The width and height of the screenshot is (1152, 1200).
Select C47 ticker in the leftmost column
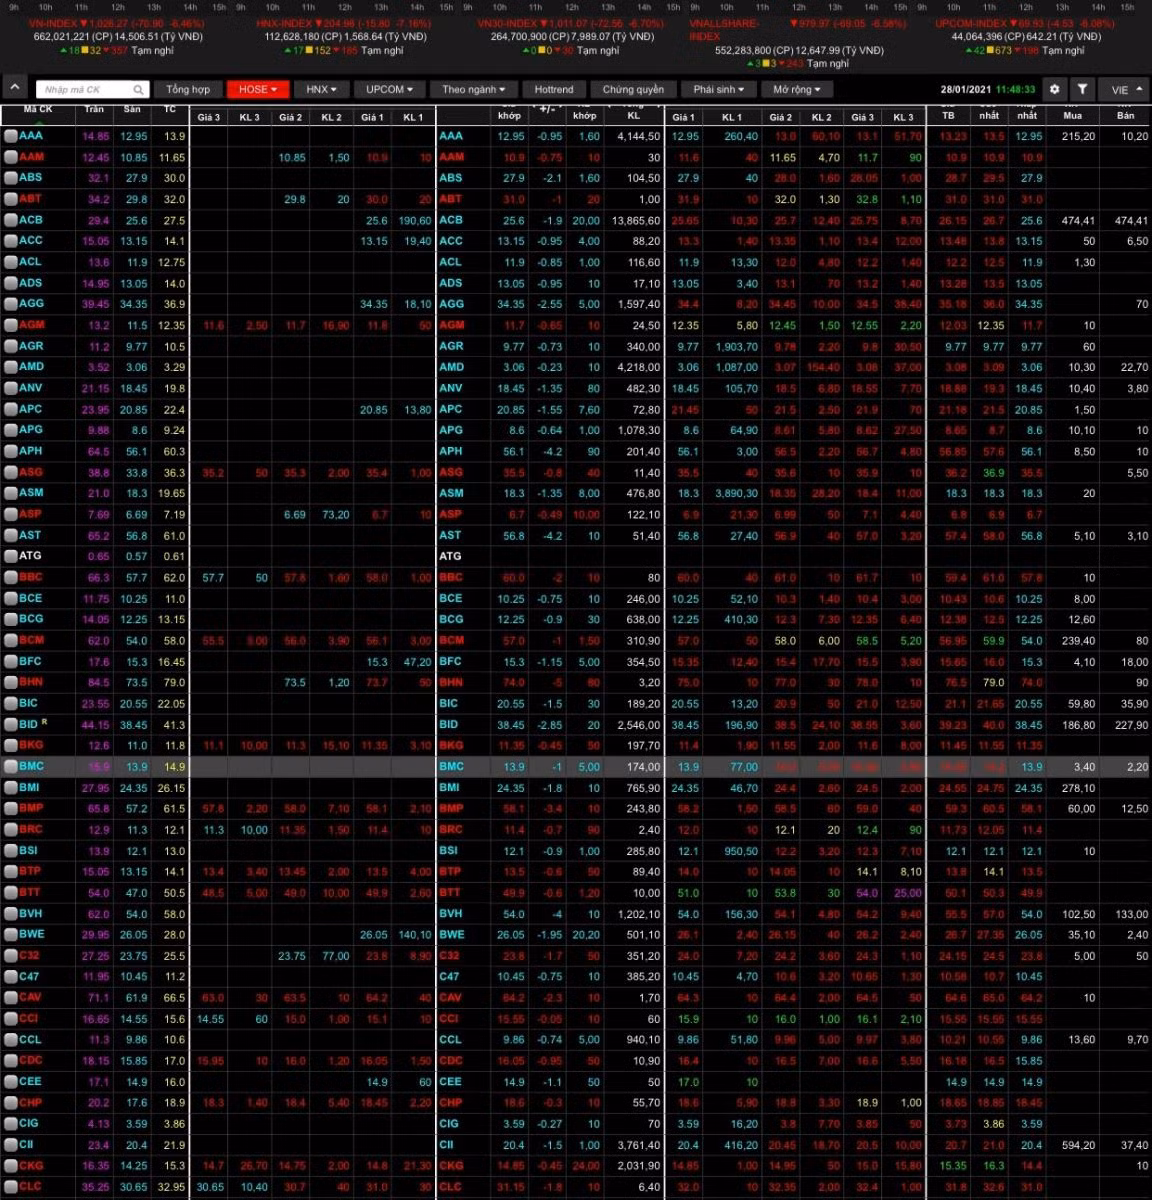29,977
